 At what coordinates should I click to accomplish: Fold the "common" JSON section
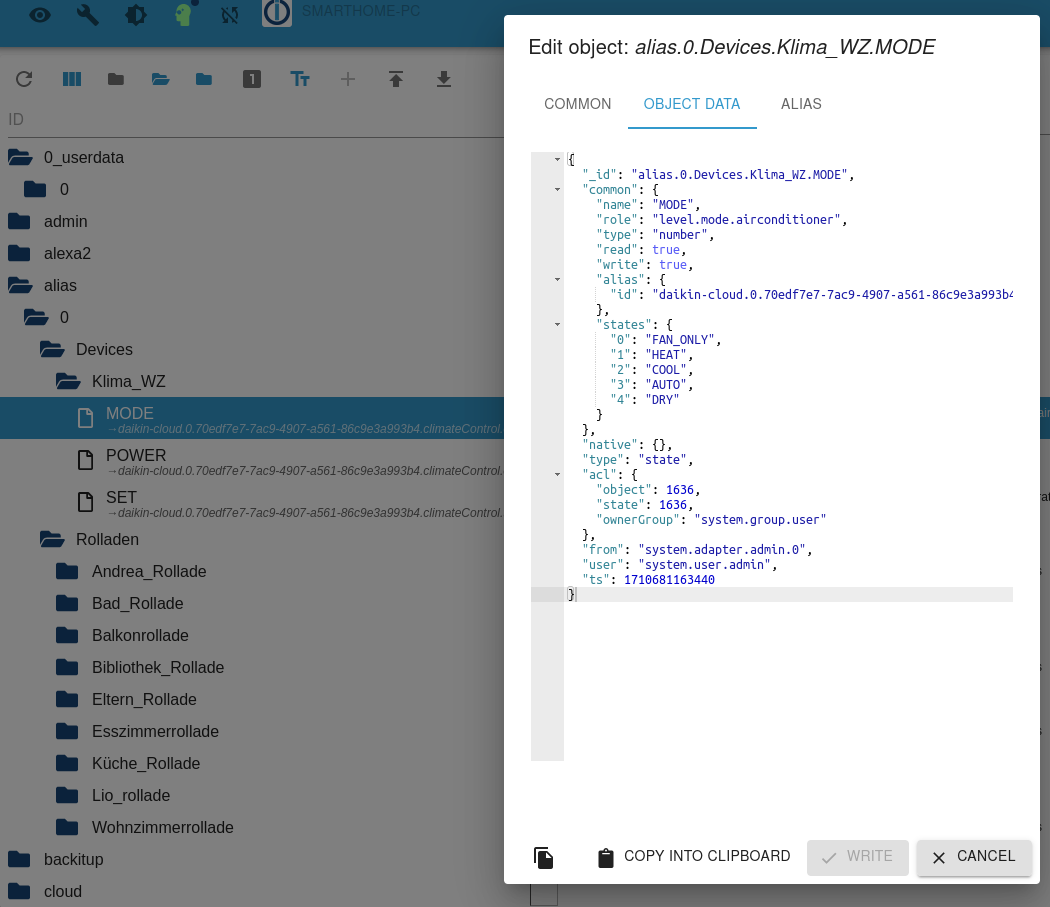click(x=557, y=190)
